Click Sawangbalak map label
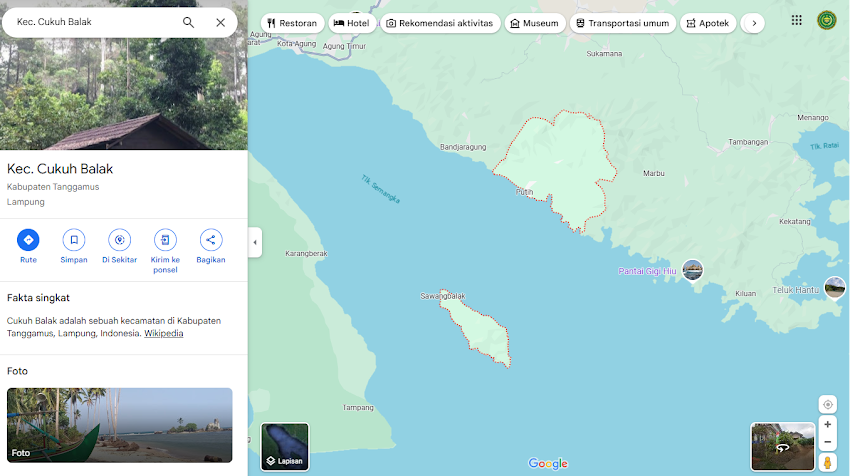Image resolution: width=850 pixels, height=476 pixels. [x=443, y=296]
